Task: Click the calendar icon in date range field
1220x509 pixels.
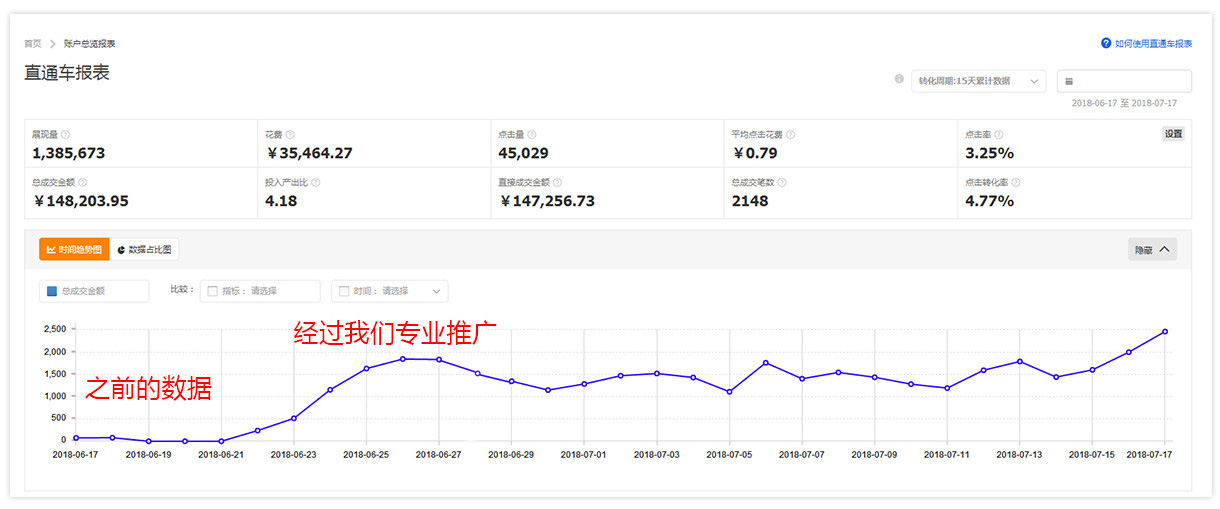Action: pyautogui.click(x=1069, y=82)
